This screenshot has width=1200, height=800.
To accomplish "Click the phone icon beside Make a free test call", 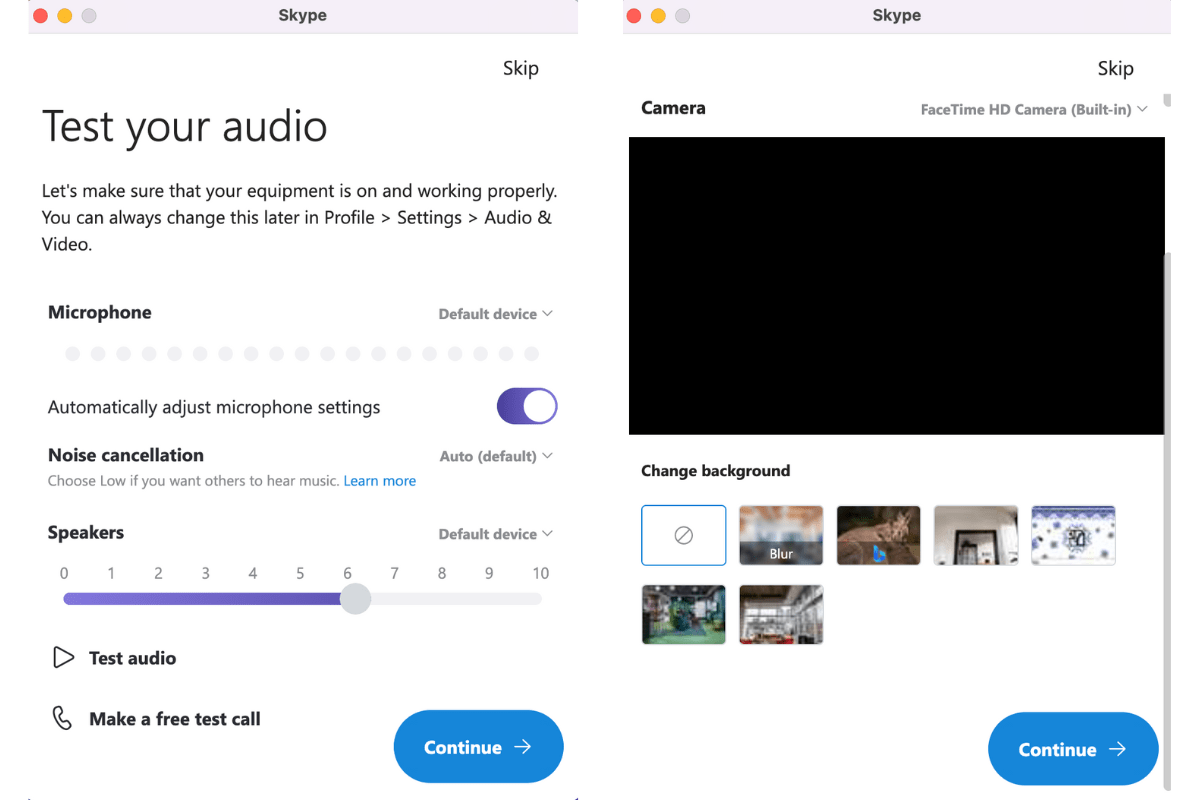I will click(63, 718).
